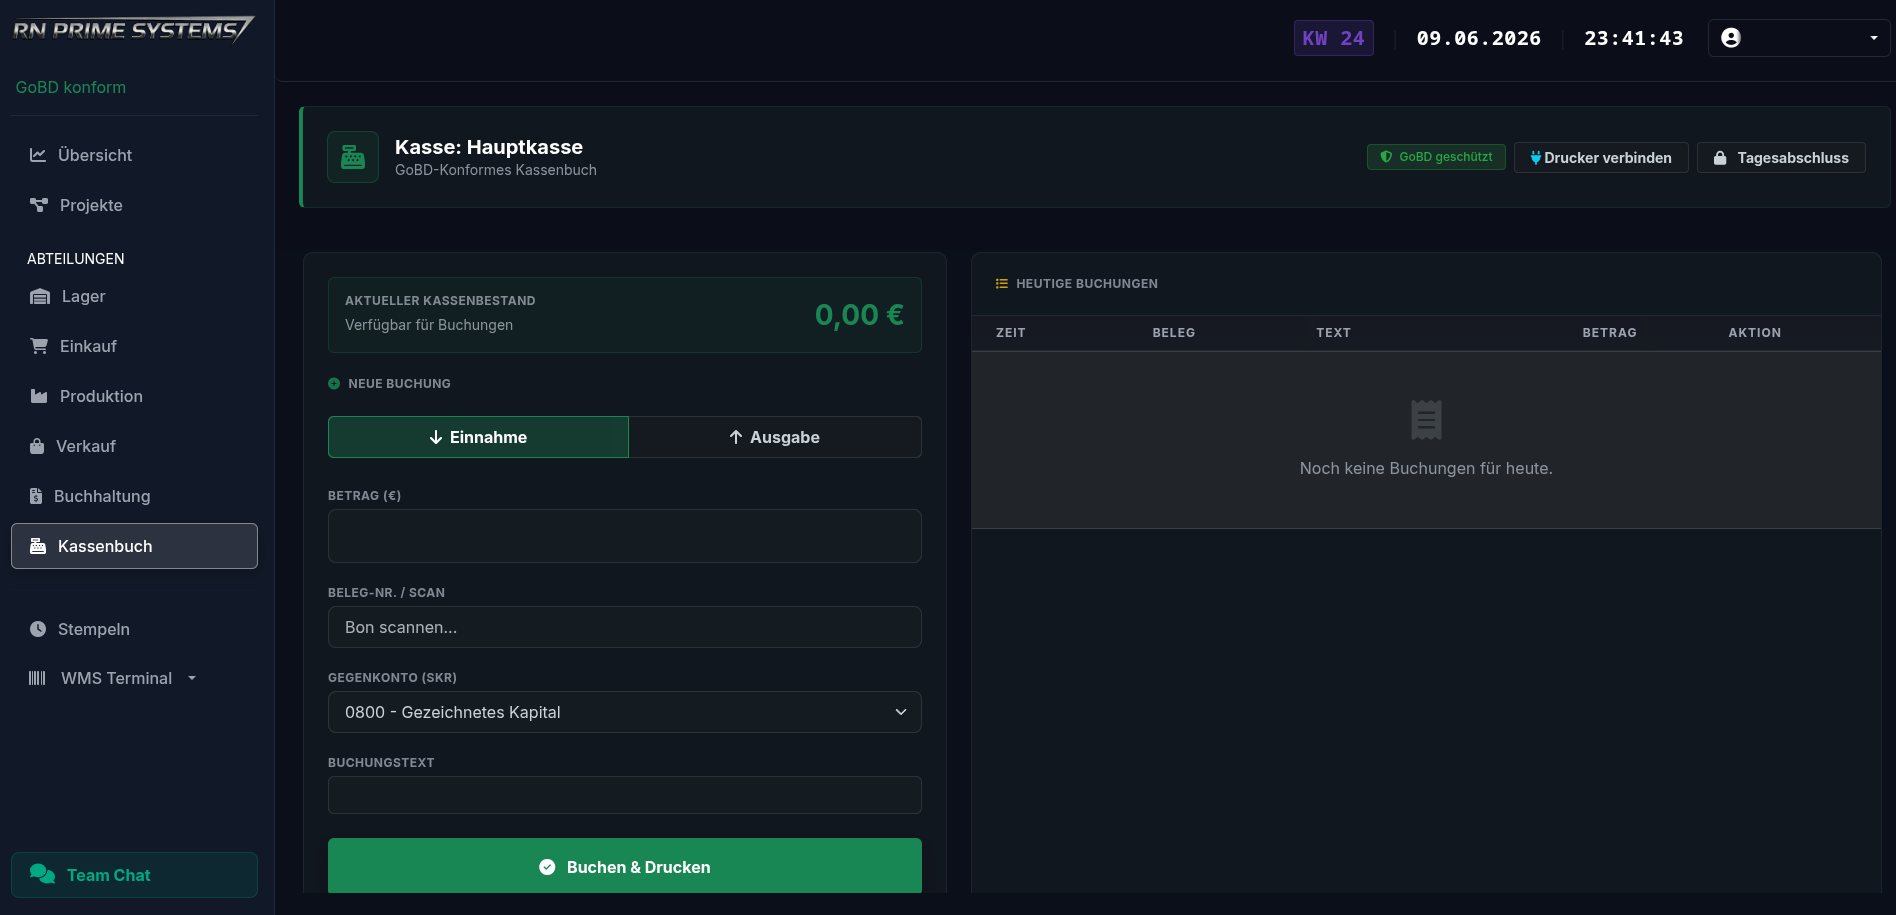This screenshot has width=1896, height=915.
Task: Click the WMS Terminal barcode icon
Action: click(37, 678)
